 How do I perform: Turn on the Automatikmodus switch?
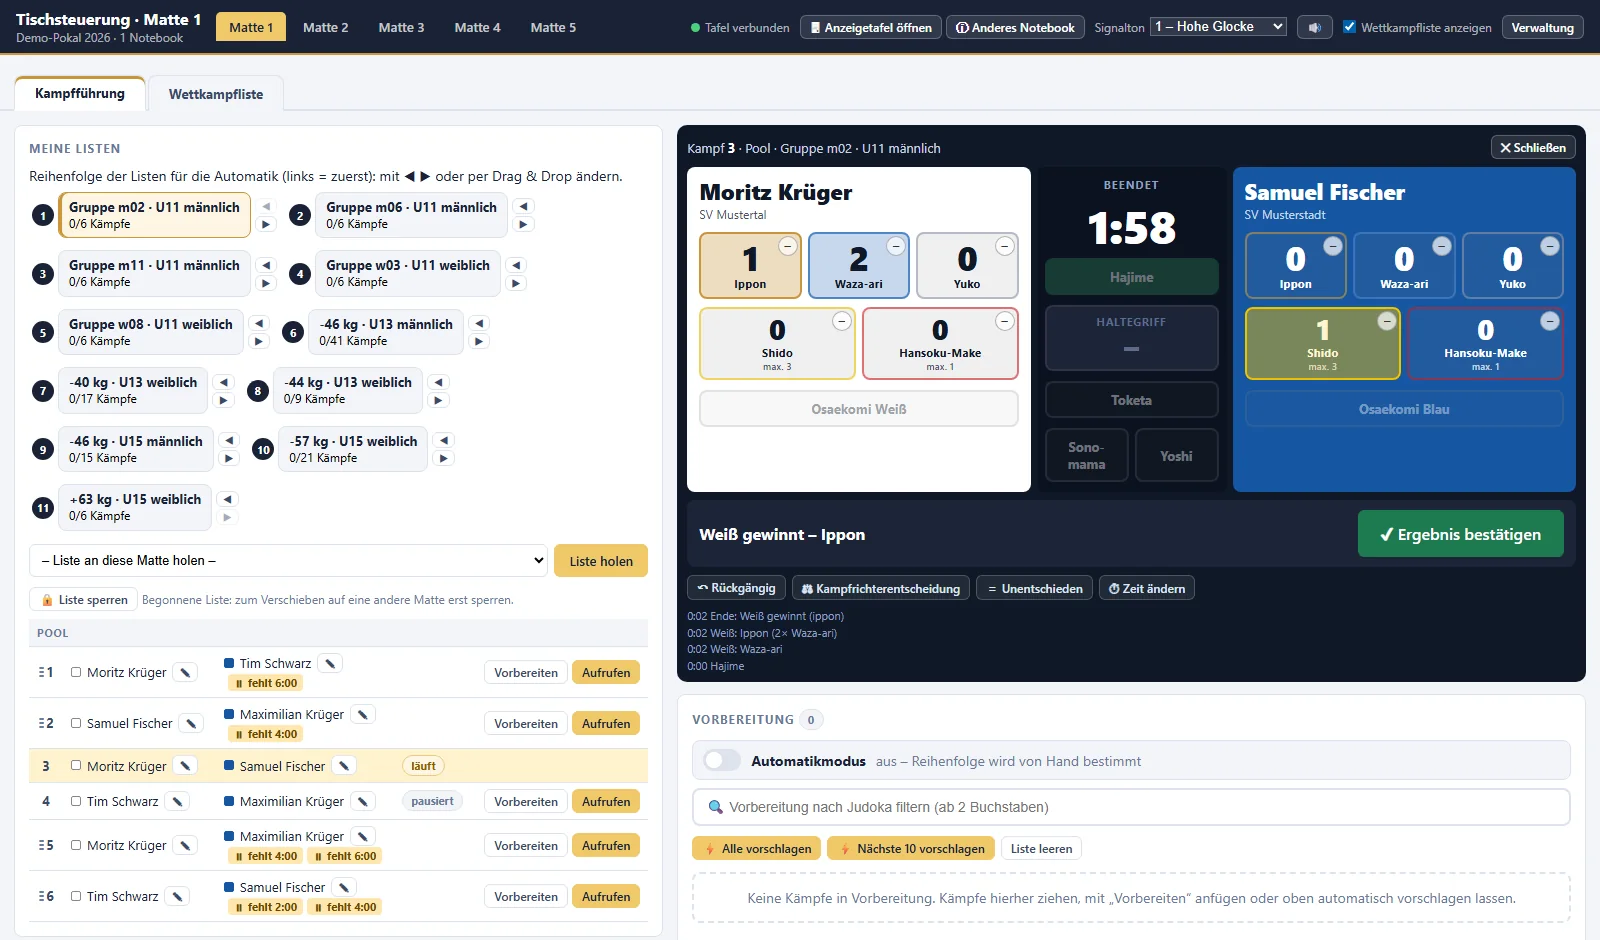[722, 761]
